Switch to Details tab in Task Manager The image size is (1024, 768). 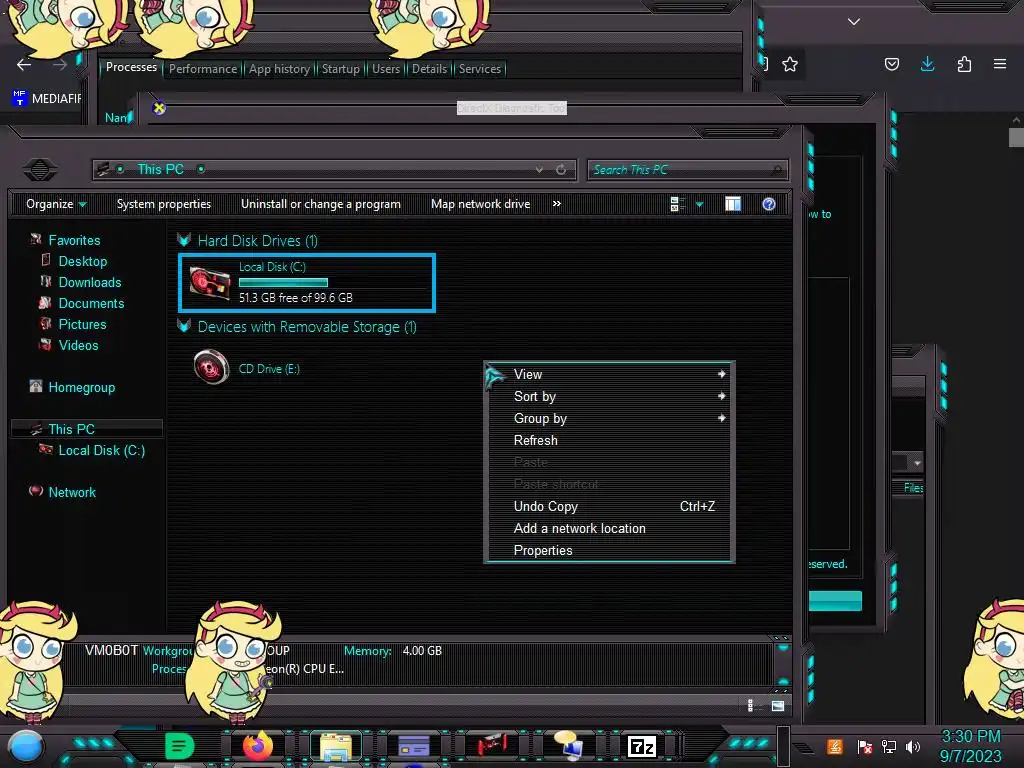(x=429, y=69)
